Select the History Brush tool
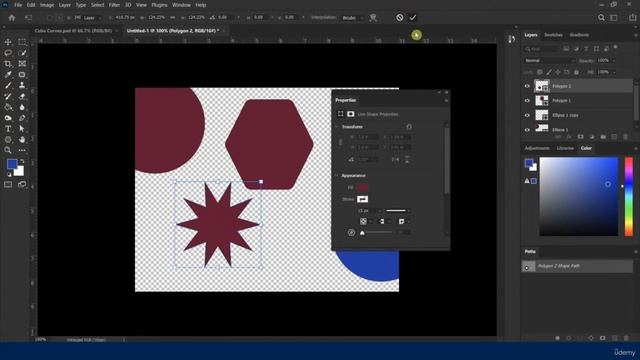 (x=8, y=96)
